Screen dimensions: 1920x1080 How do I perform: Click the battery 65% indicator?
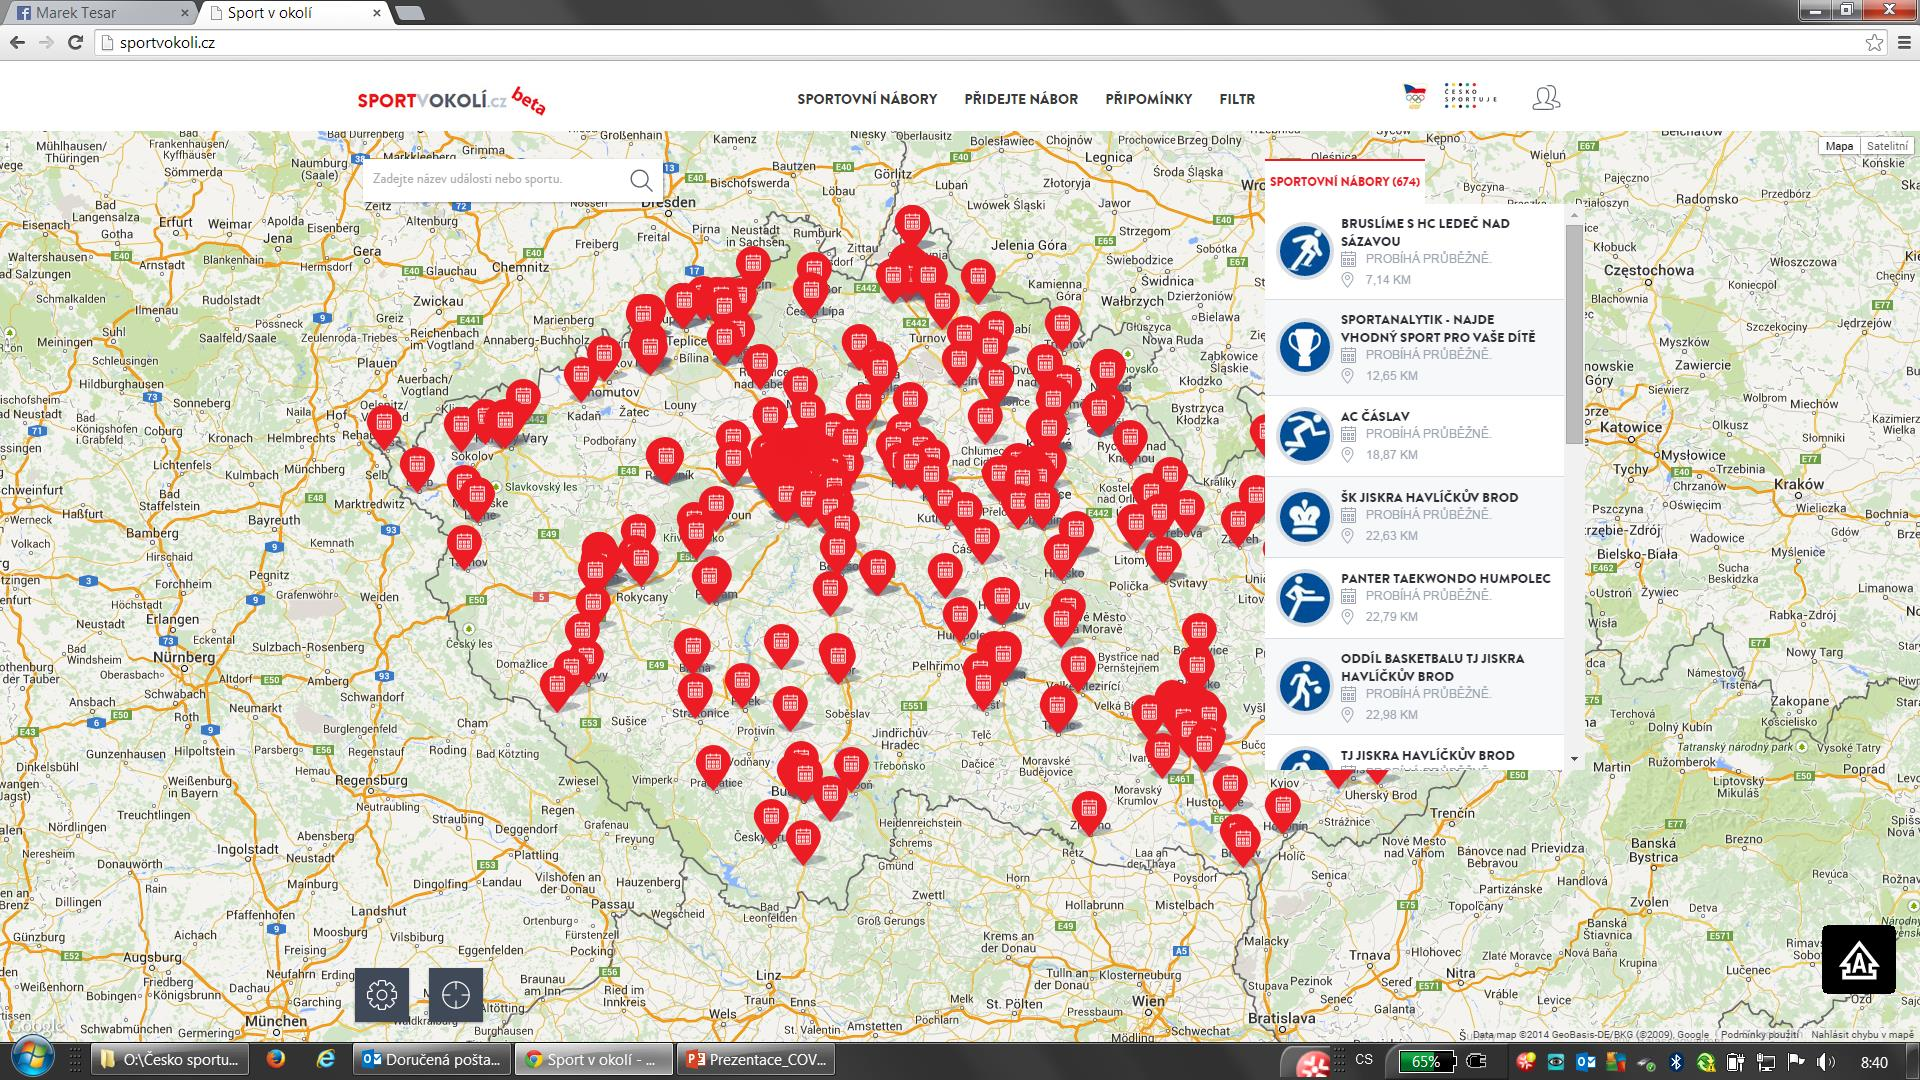[x=1426, y=1062]
